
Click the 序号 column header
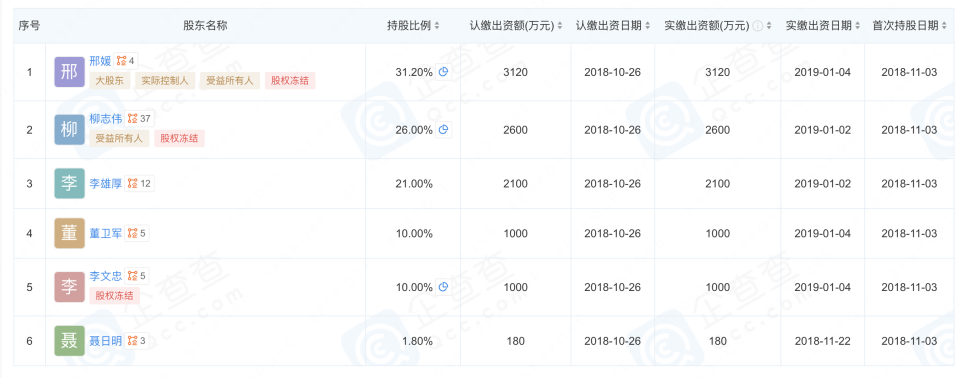pyautogui.click(x=29, y=26)
